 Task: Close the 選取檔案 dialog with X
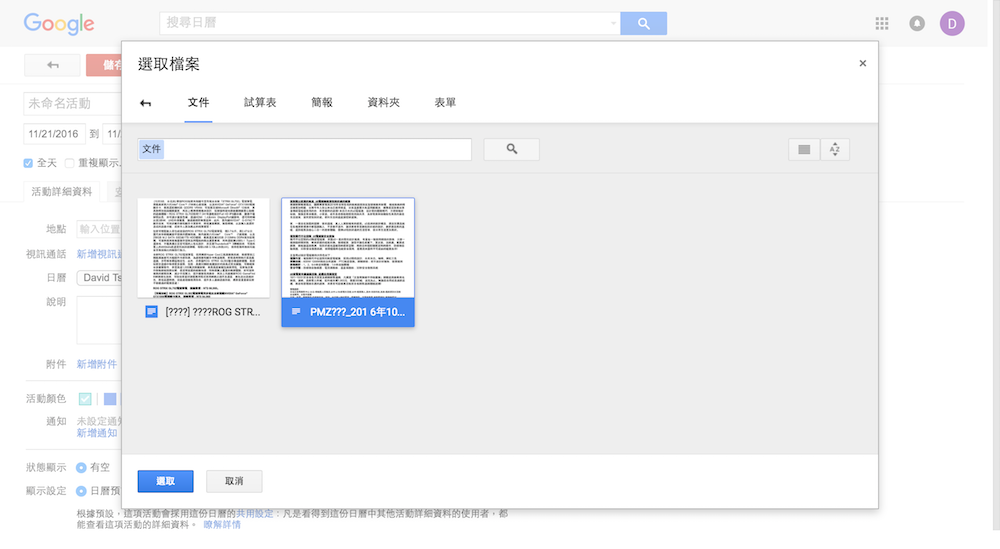[862, 64]
